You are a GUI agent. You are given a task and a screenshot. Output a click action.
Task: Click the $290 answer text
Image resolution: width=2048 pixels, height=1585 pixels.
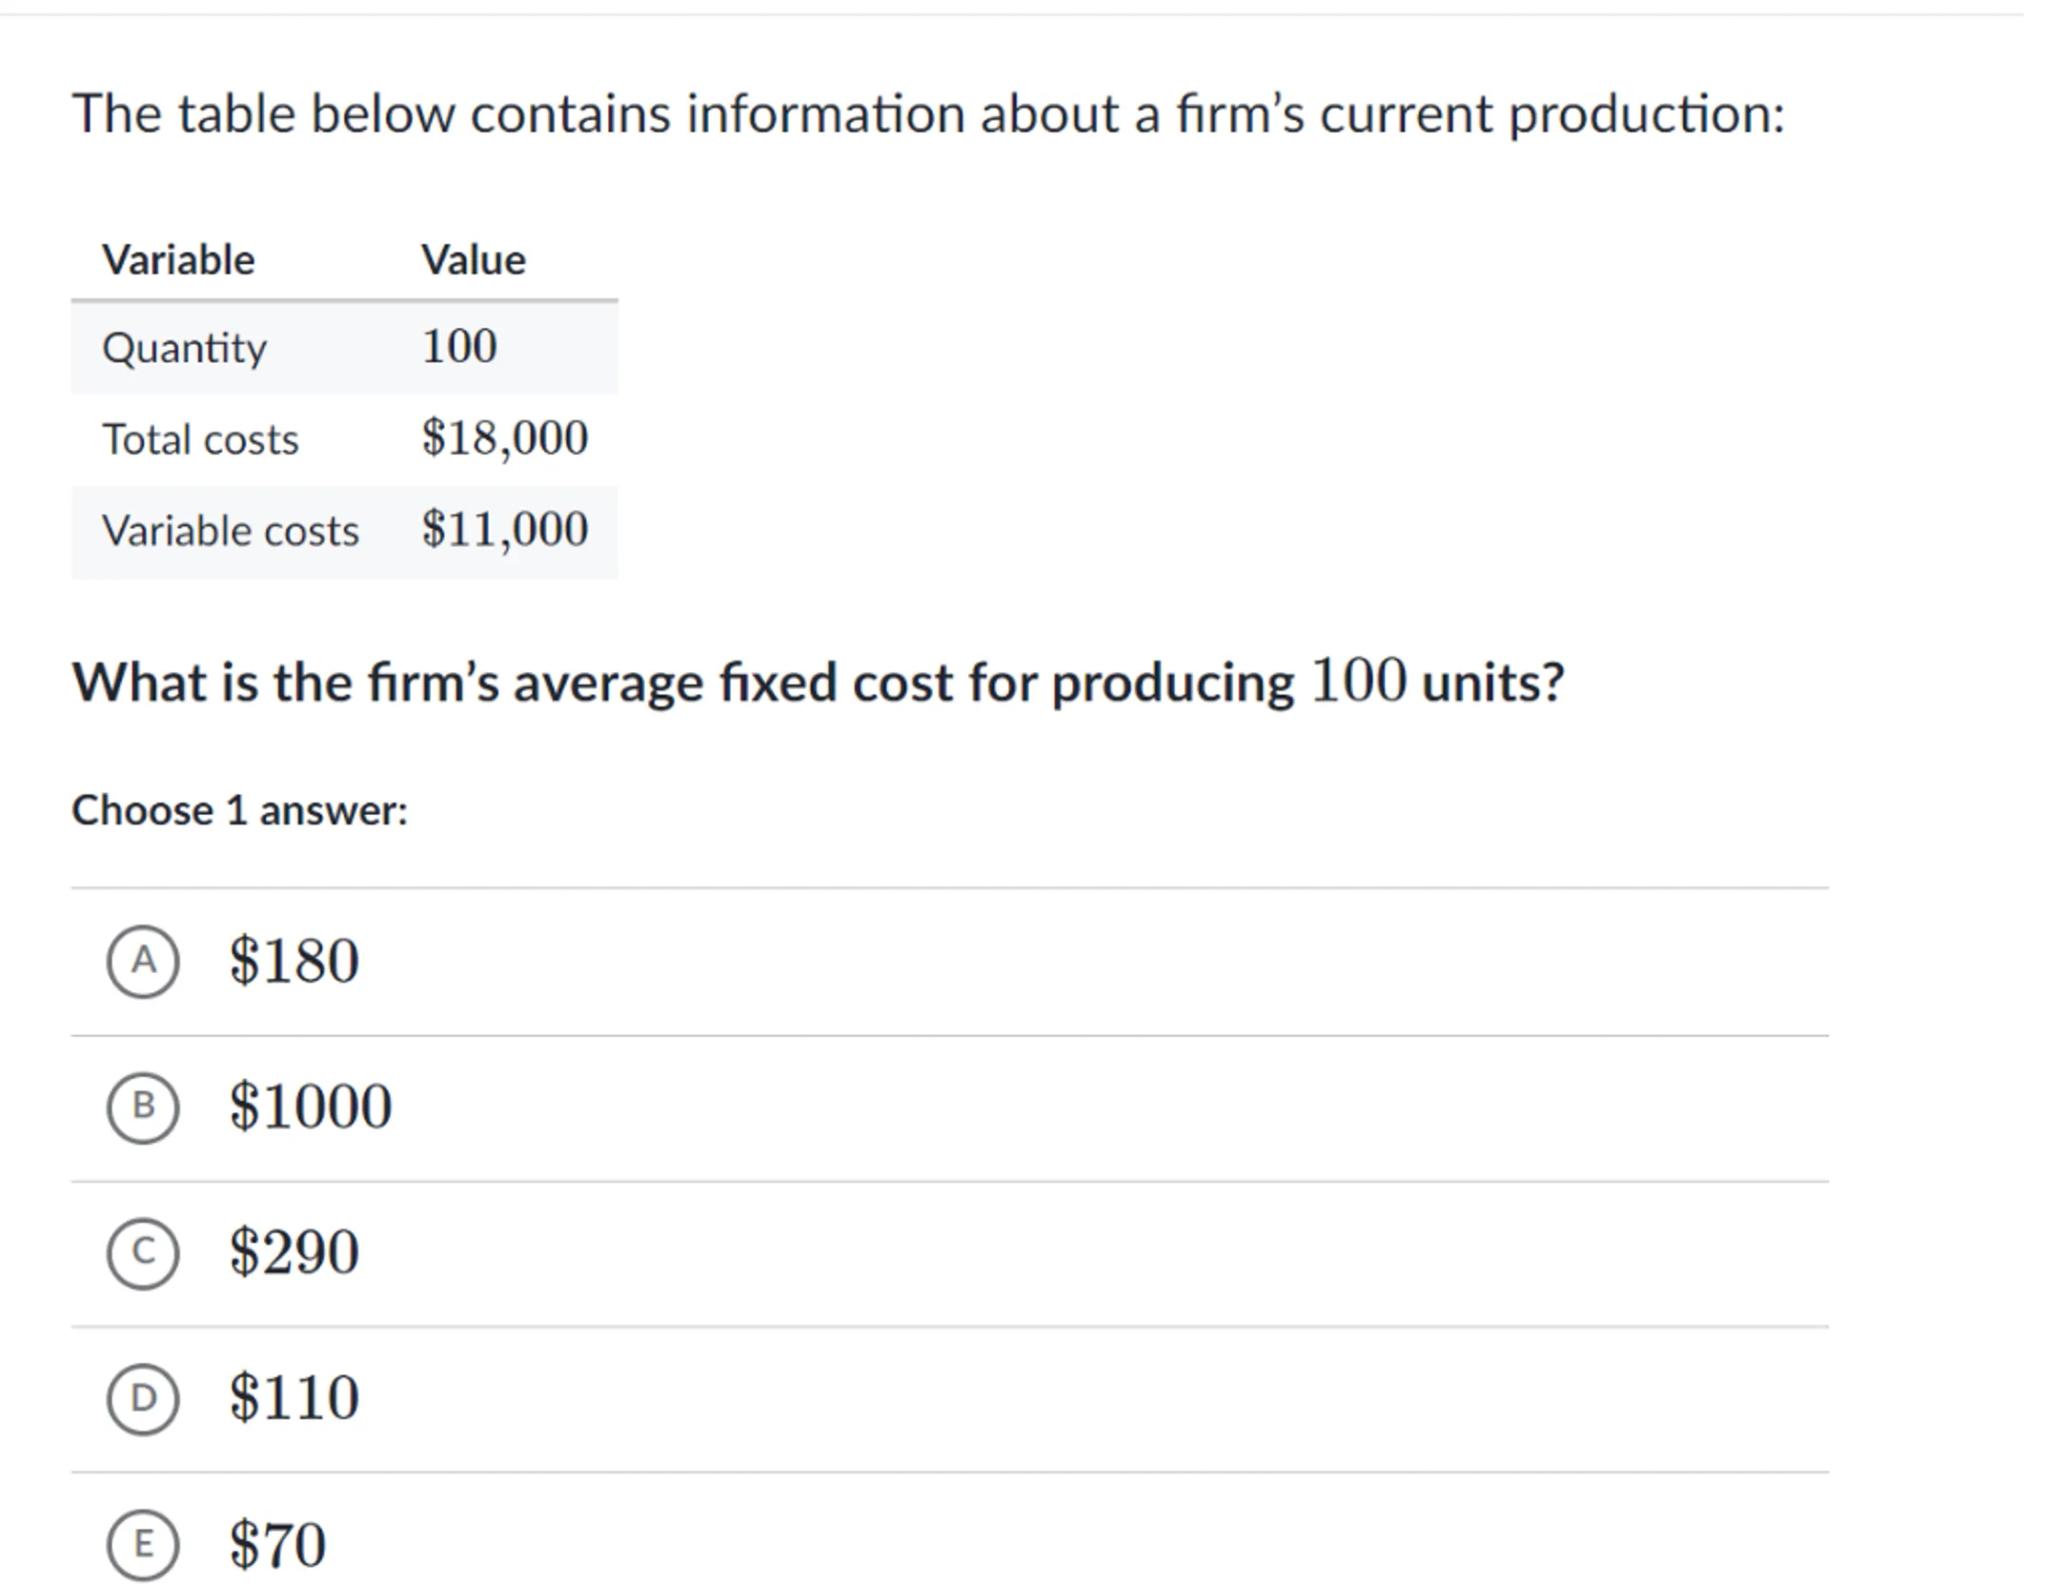(294, 1252)
